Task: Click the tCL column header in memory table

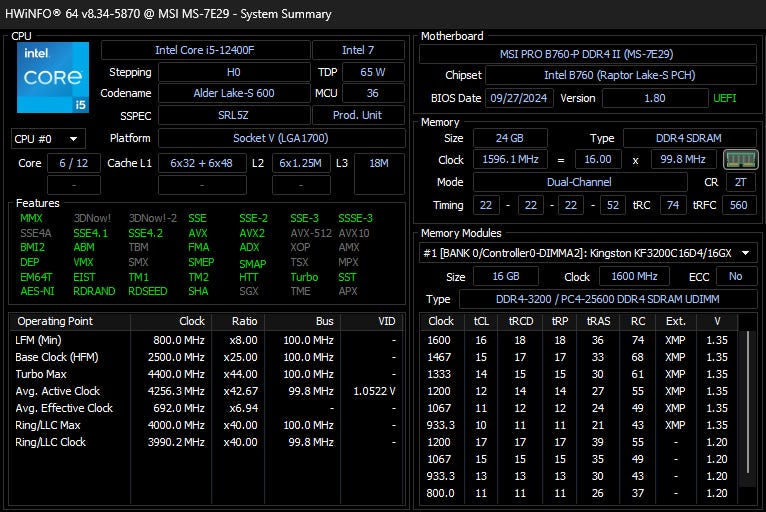Action: pos(481,321)
